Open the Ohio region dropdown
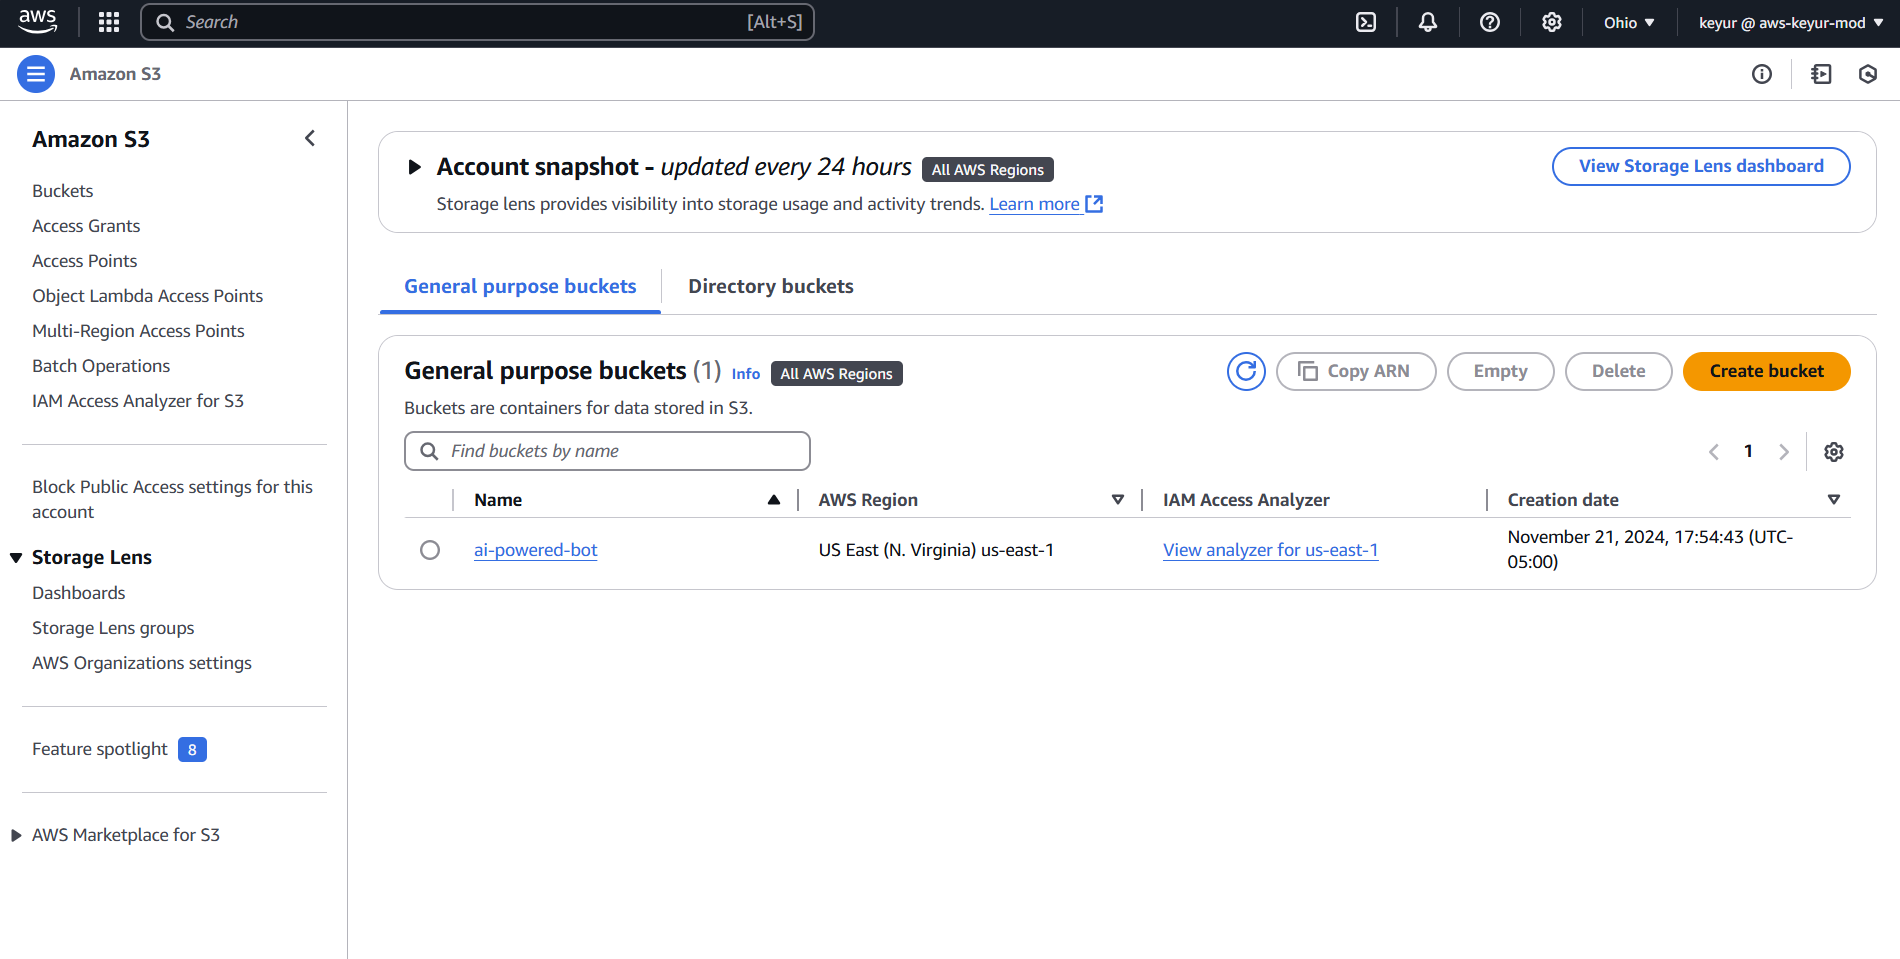 click(1629, 22)
